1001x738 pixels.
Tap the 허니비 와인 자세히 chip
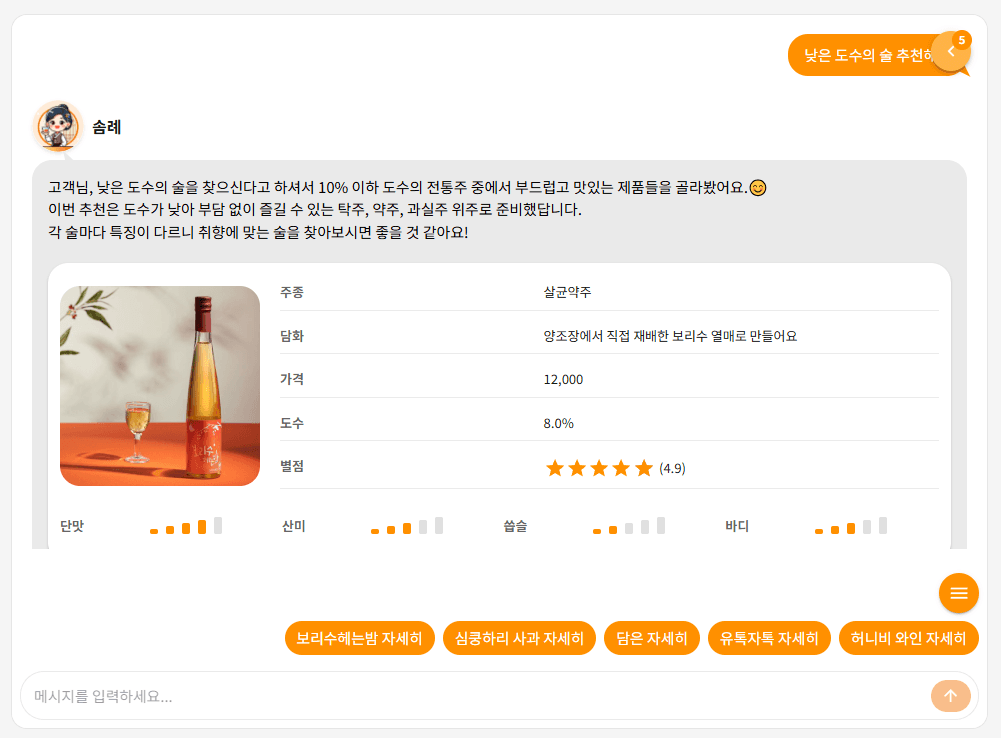click(908, 638)
